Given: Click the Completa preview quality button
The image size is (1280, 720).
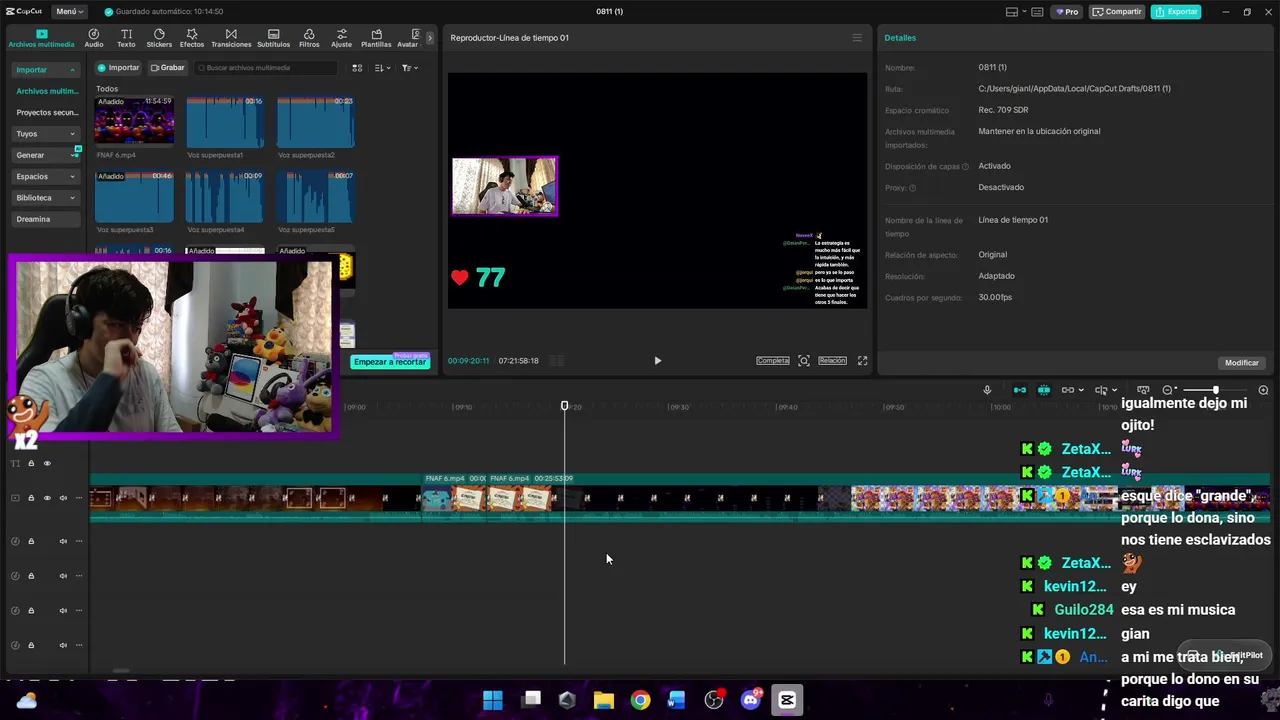Looking at the screenshot, I should coord(773,361).
